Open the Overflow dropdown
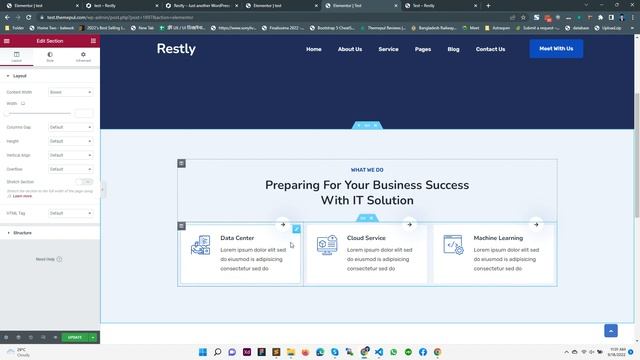The image size is (640, 360). pyautogui.click(x=71, y=169)
